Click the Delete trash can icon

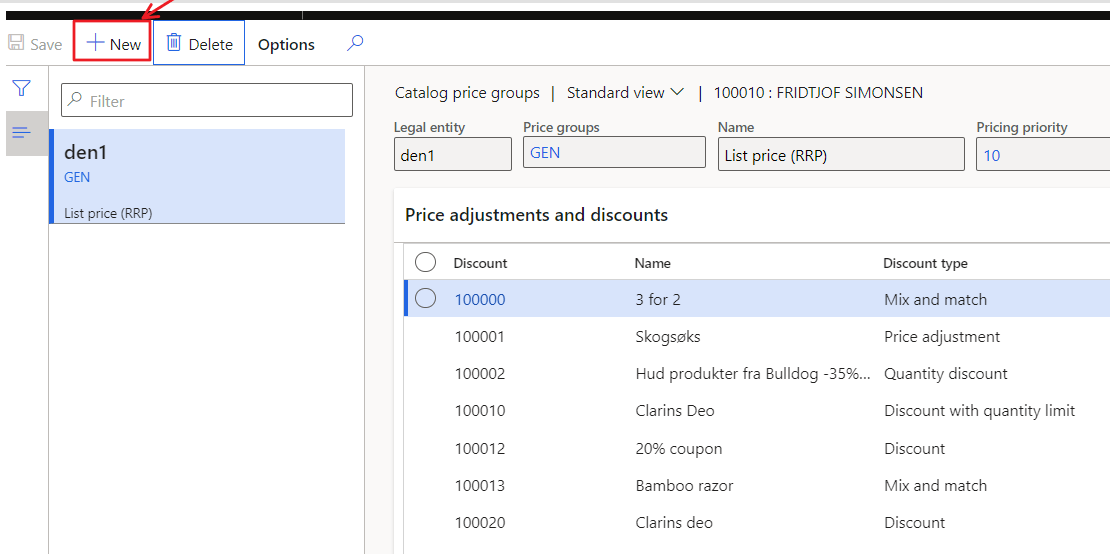(x=174, y=43)
